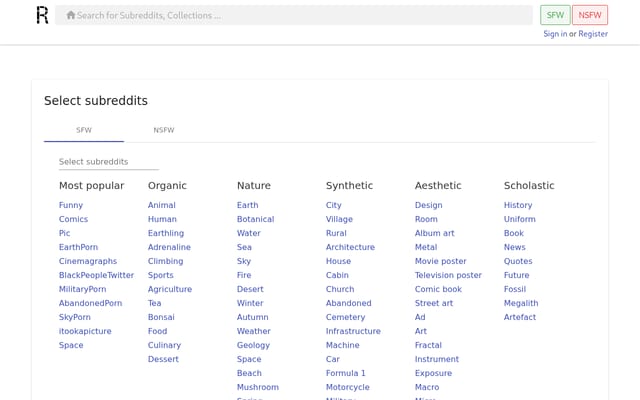640x400 pixels.
Task: Select Comic book category
Action: tap(438, 289)
